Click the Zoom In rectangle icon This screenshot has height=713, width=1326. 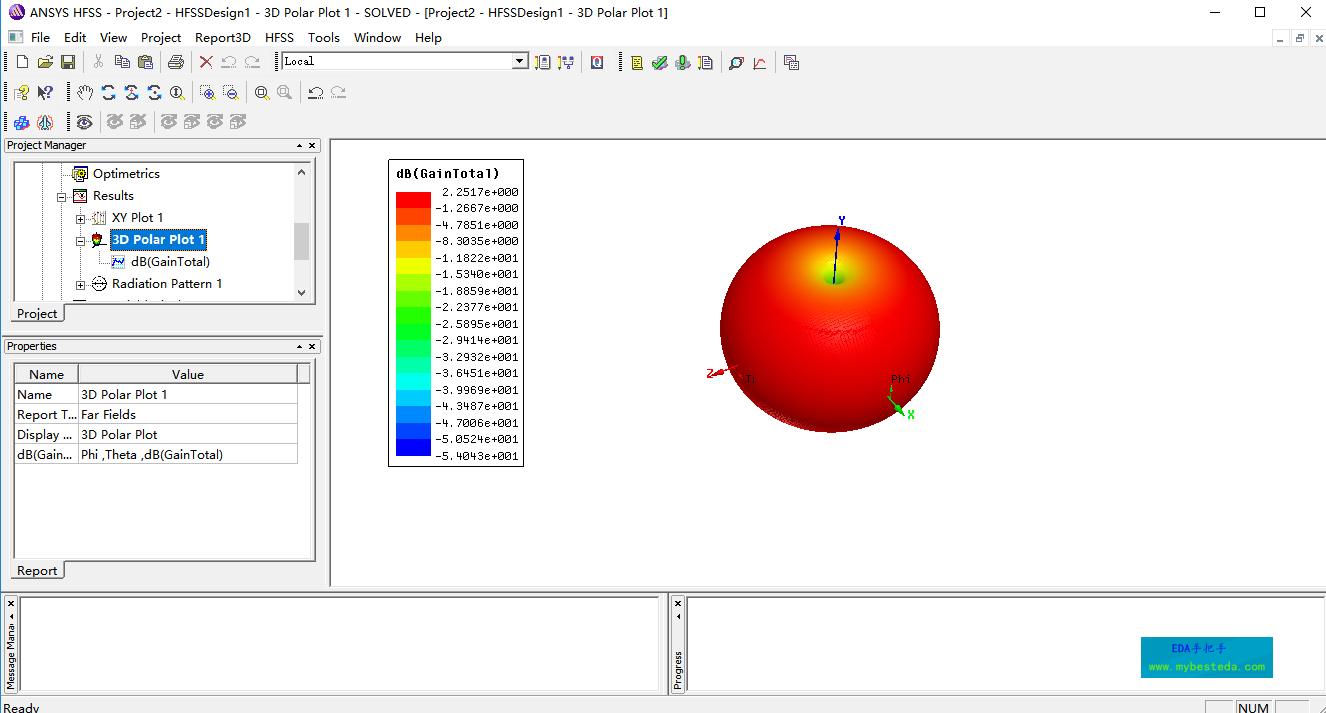pos(207,93)
